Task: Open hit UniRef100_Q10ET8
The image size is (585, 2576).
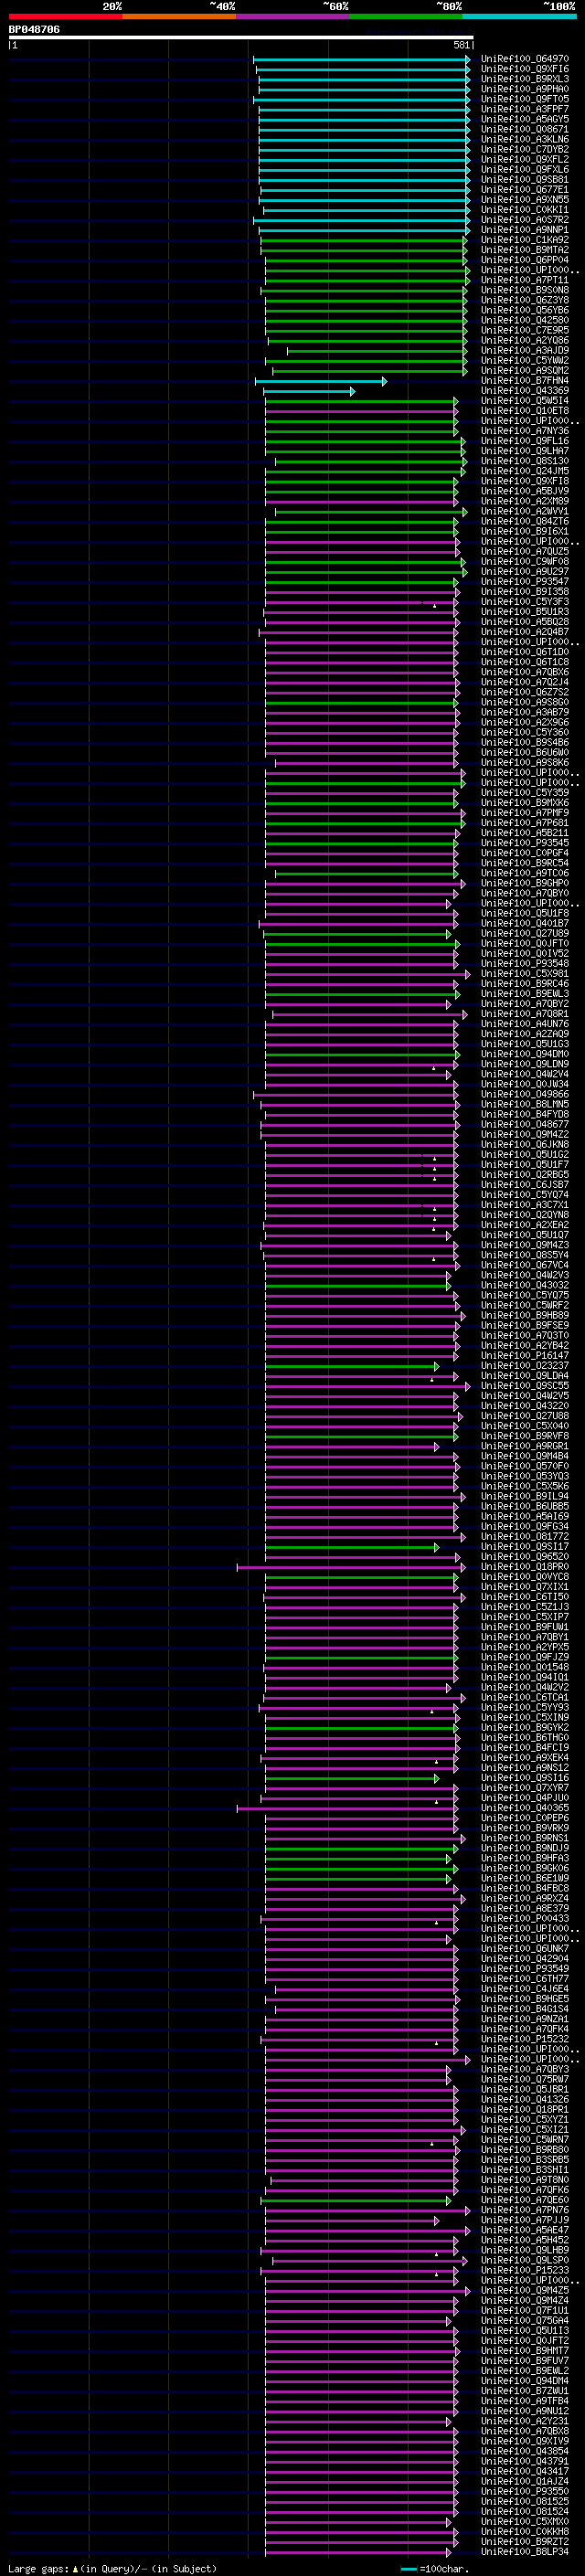Action: 525,411
